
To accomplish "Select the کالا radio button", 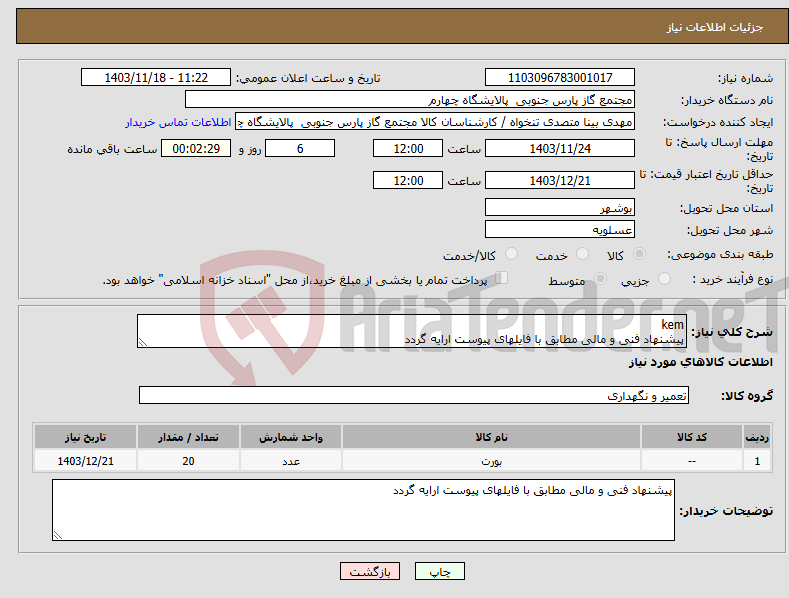I will coord(639,254).
